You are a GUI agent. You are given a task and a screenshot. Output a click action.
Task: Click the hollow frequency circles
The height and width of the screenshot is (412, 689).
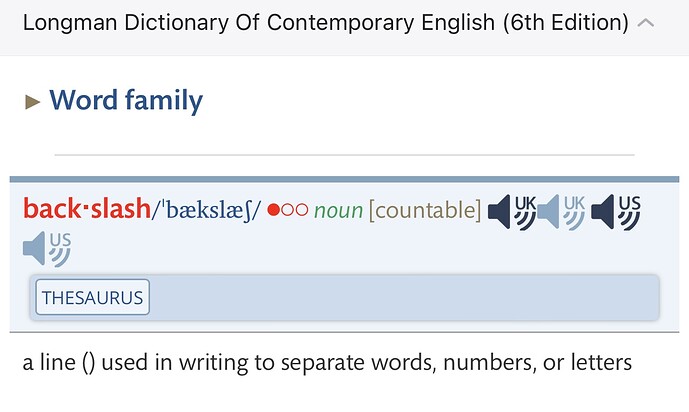[295, 211]
